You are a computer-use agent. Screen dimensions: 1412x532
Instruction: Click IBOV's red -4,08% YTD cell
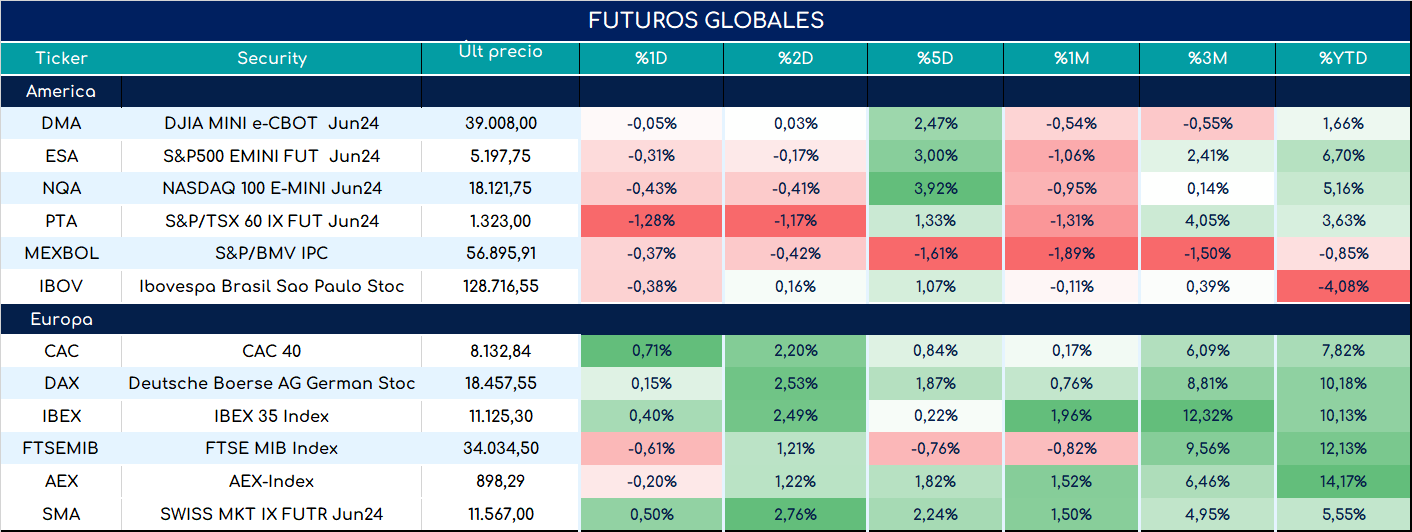point(1343,286)
